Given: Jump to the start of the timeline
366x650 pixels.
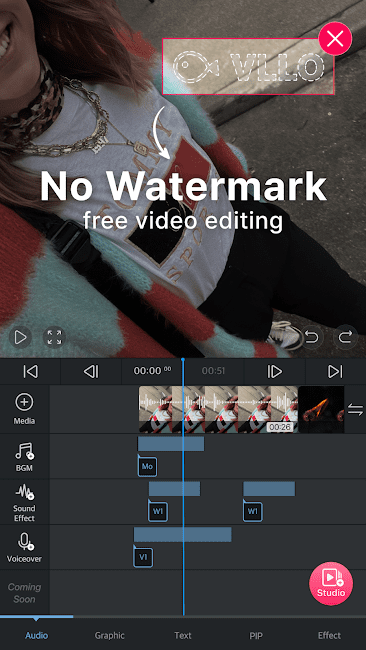Looking at the screenshot, I should tap(30, 371).
